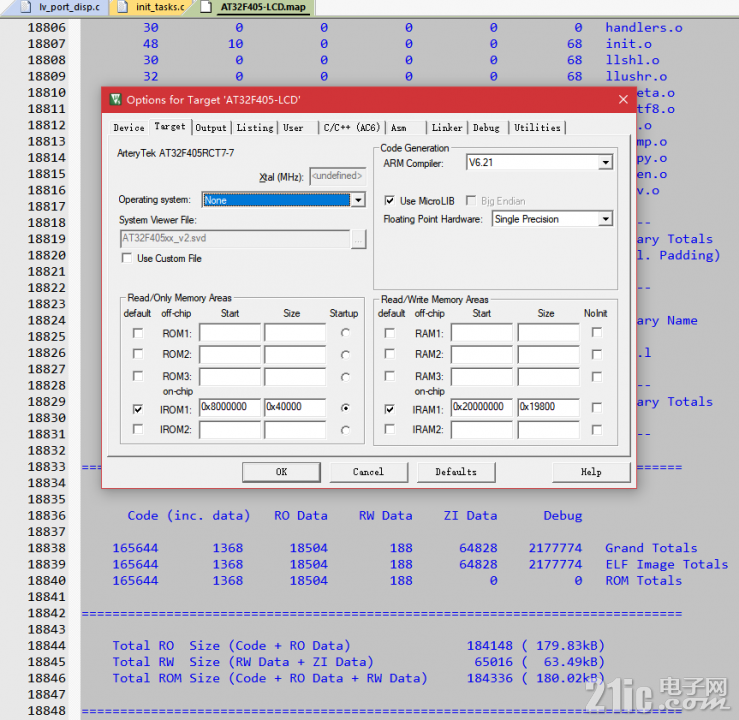The width and height of the screenshot is (739, 720).
Task: Click the IROM1 Size field
Action: (295, 407)
